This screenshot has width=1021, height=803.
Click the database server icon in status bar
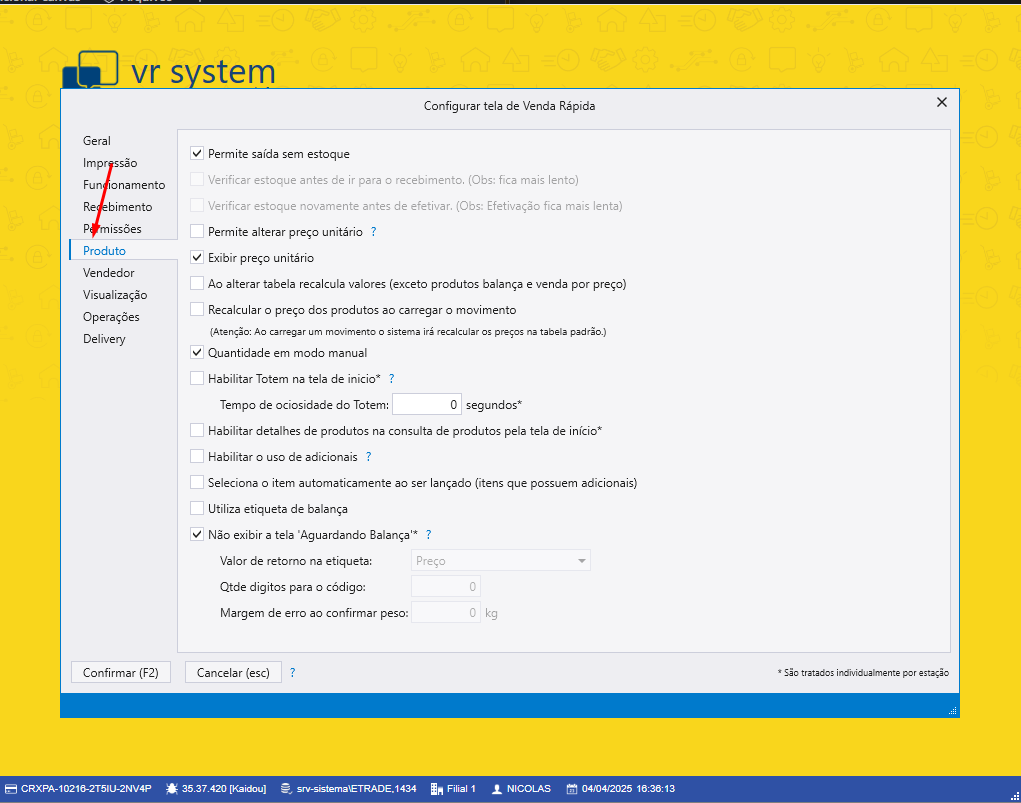[287, 789]
